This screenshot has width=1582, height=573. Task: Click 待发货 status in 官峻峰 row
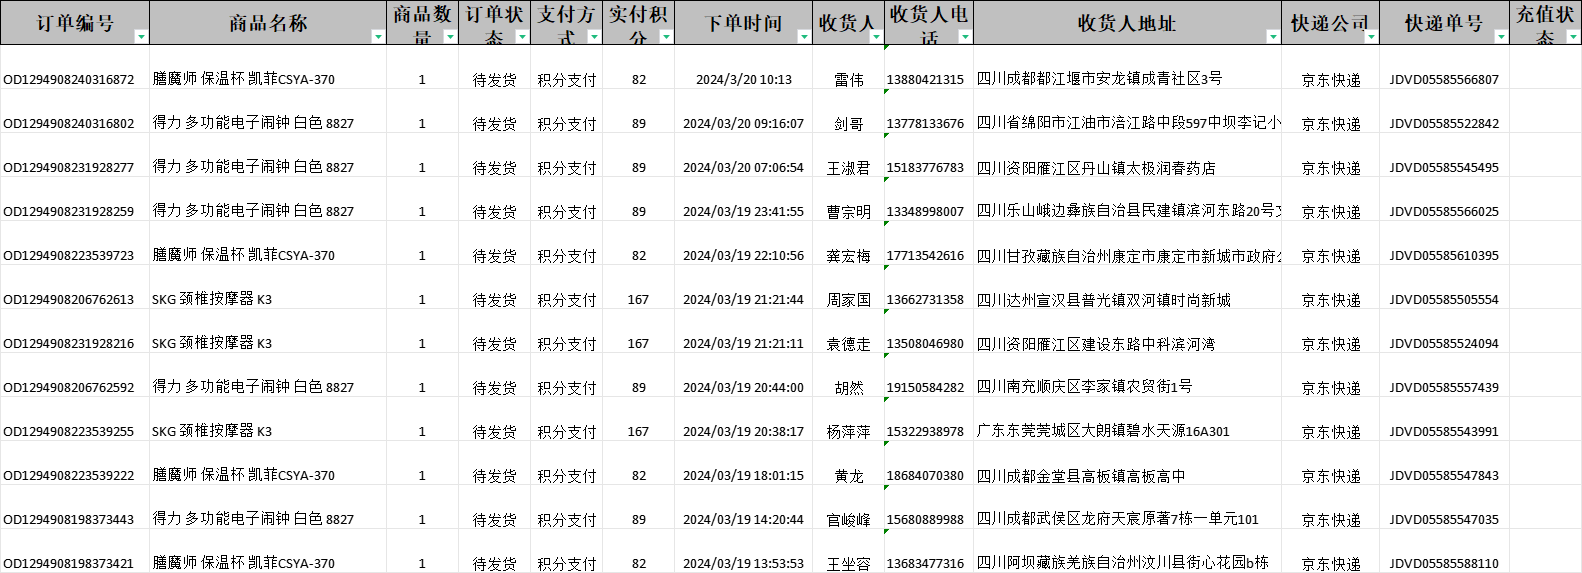click(x=494, y=520)
